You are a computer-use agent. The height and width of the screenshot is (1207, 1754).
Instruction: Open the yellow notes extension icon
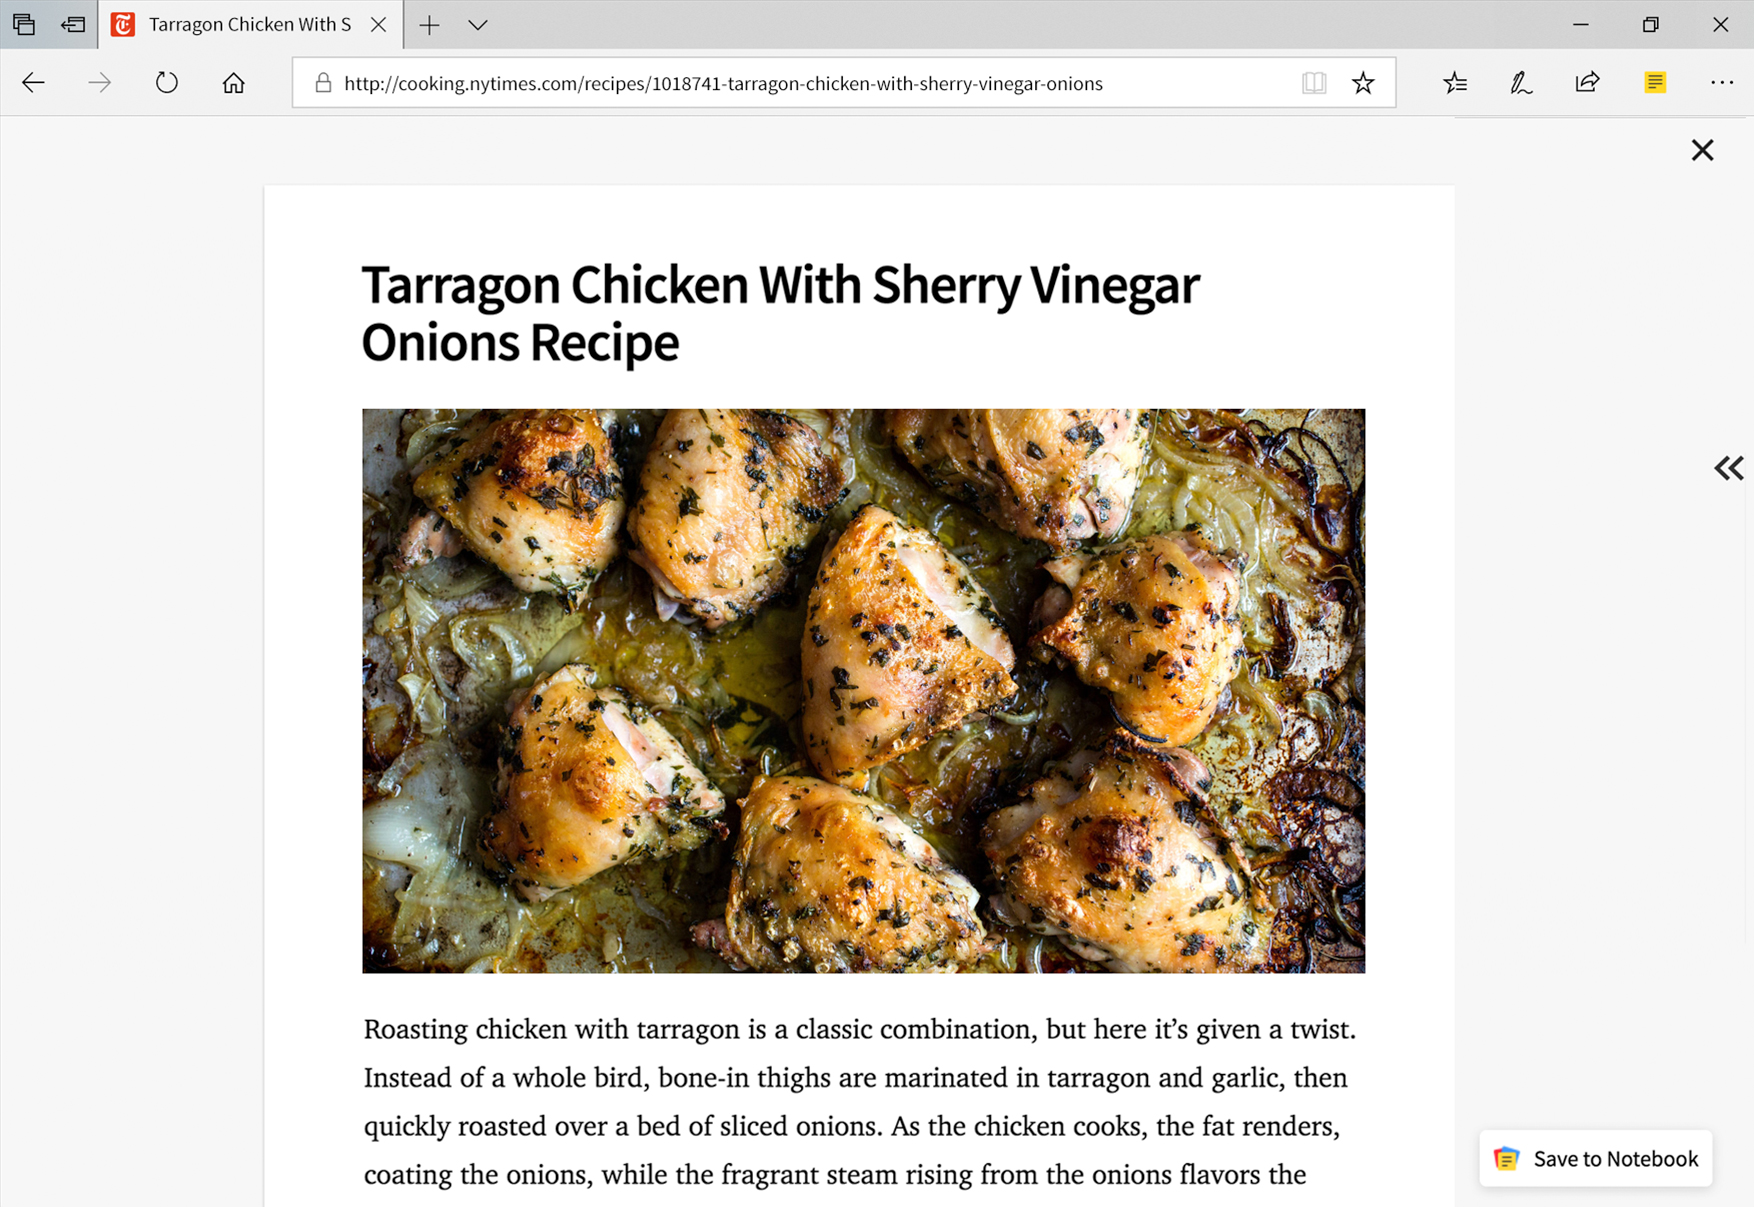(x=1655, y=83)
